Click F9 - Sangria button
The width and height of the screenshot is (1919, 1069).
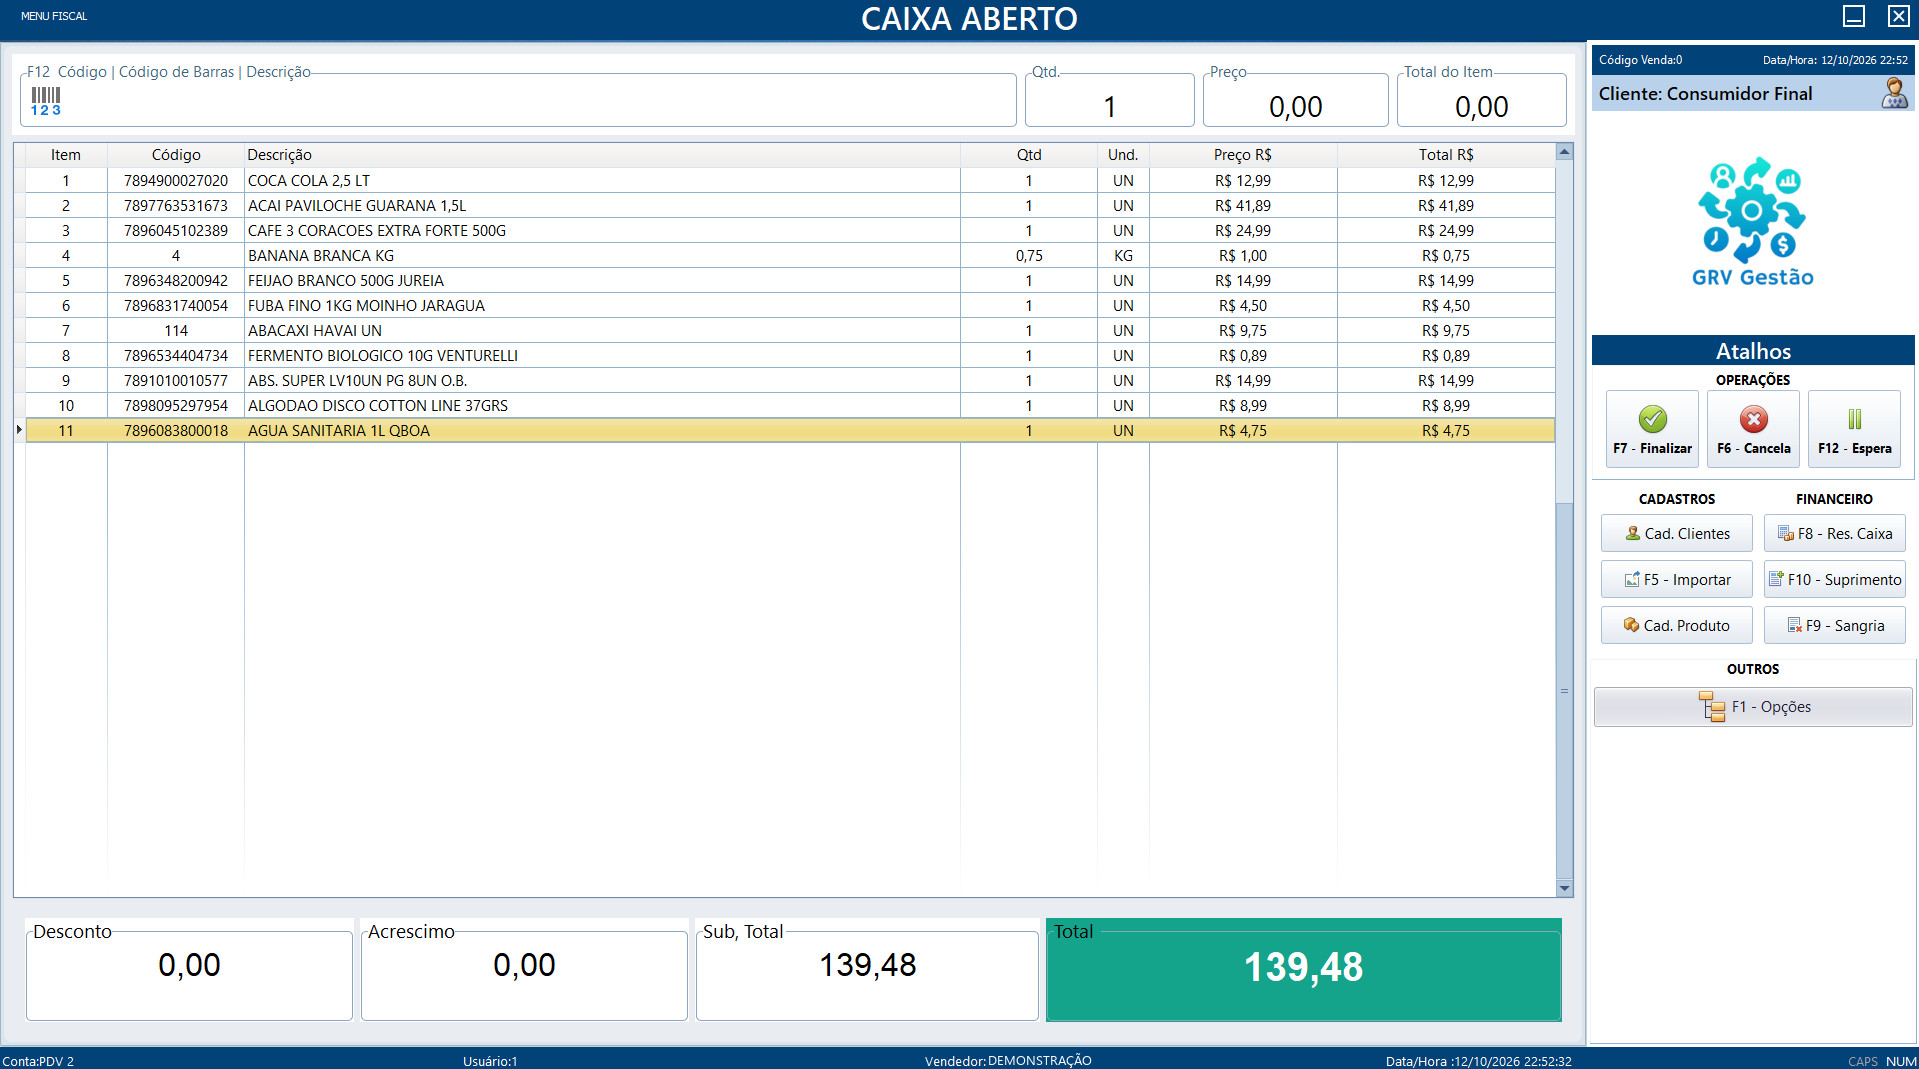(x=1834, y=626)
